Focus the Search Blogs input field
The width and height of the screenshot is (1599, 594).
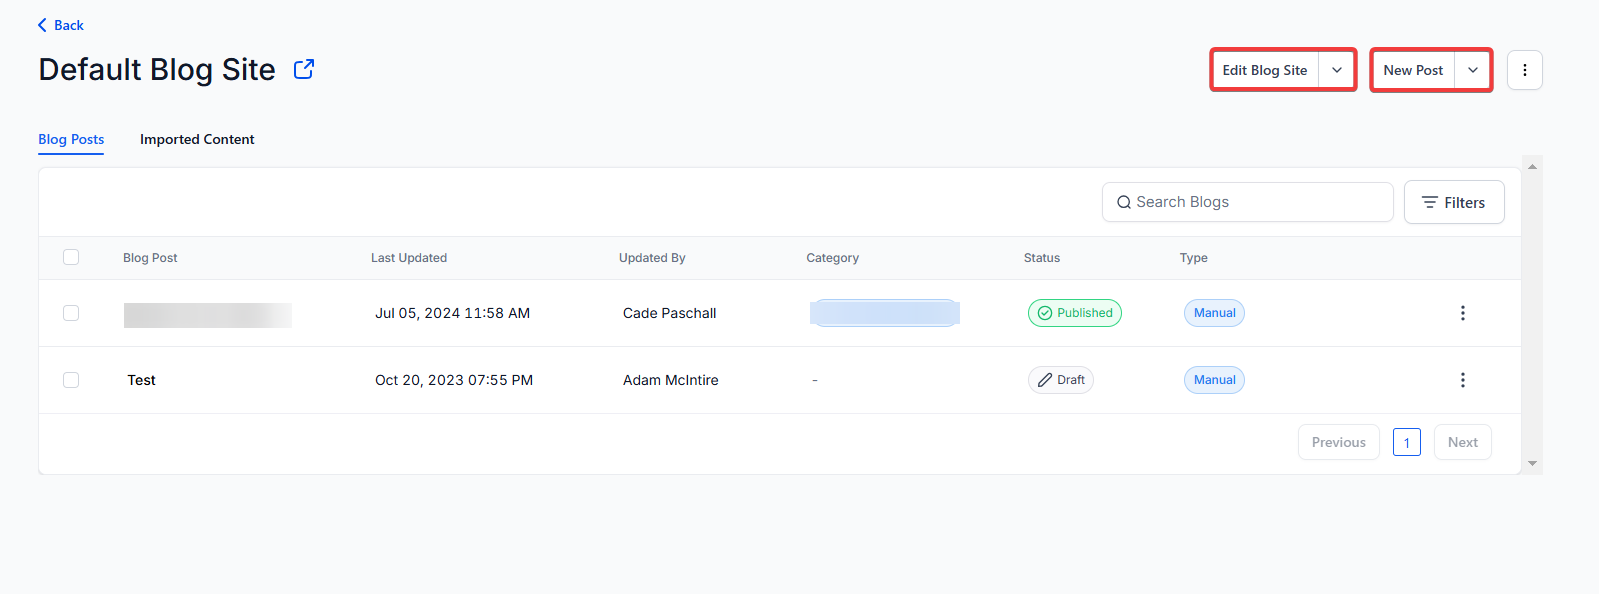click(1260, 202)
